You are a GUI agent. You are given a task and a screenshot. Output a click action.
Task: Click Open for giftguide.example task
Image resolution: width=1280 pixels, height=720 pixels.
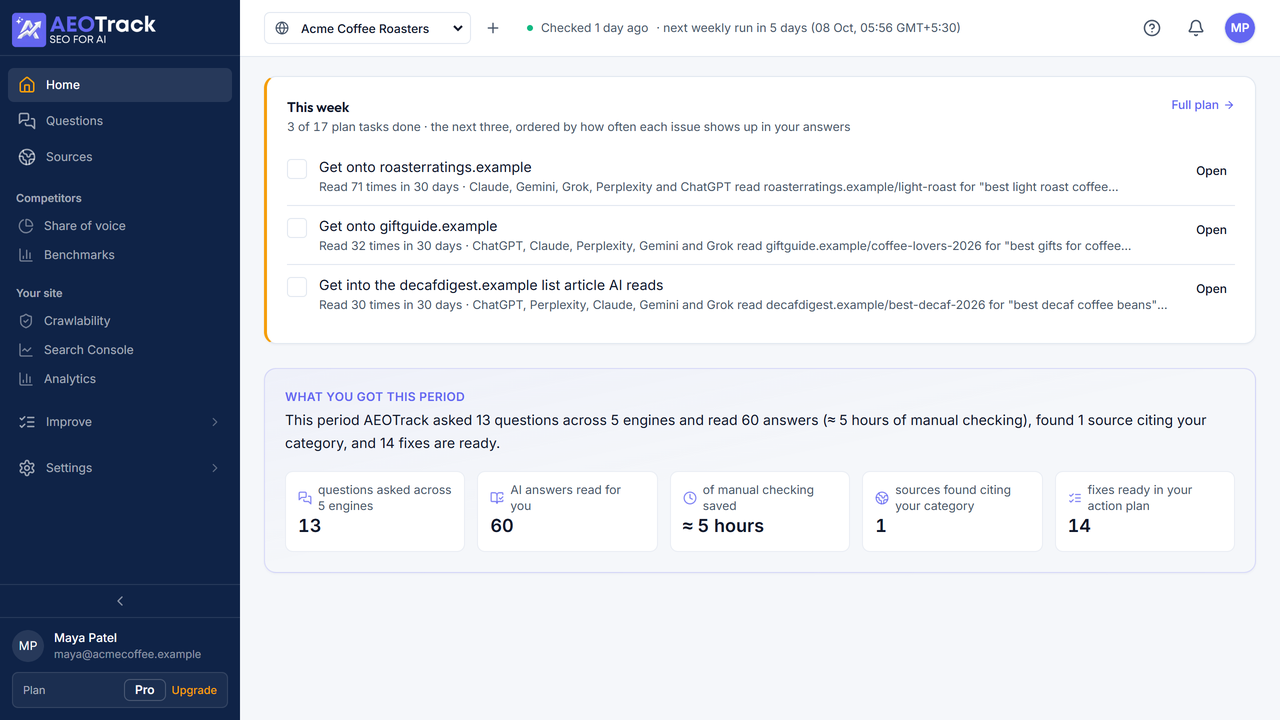(1211, 230)
